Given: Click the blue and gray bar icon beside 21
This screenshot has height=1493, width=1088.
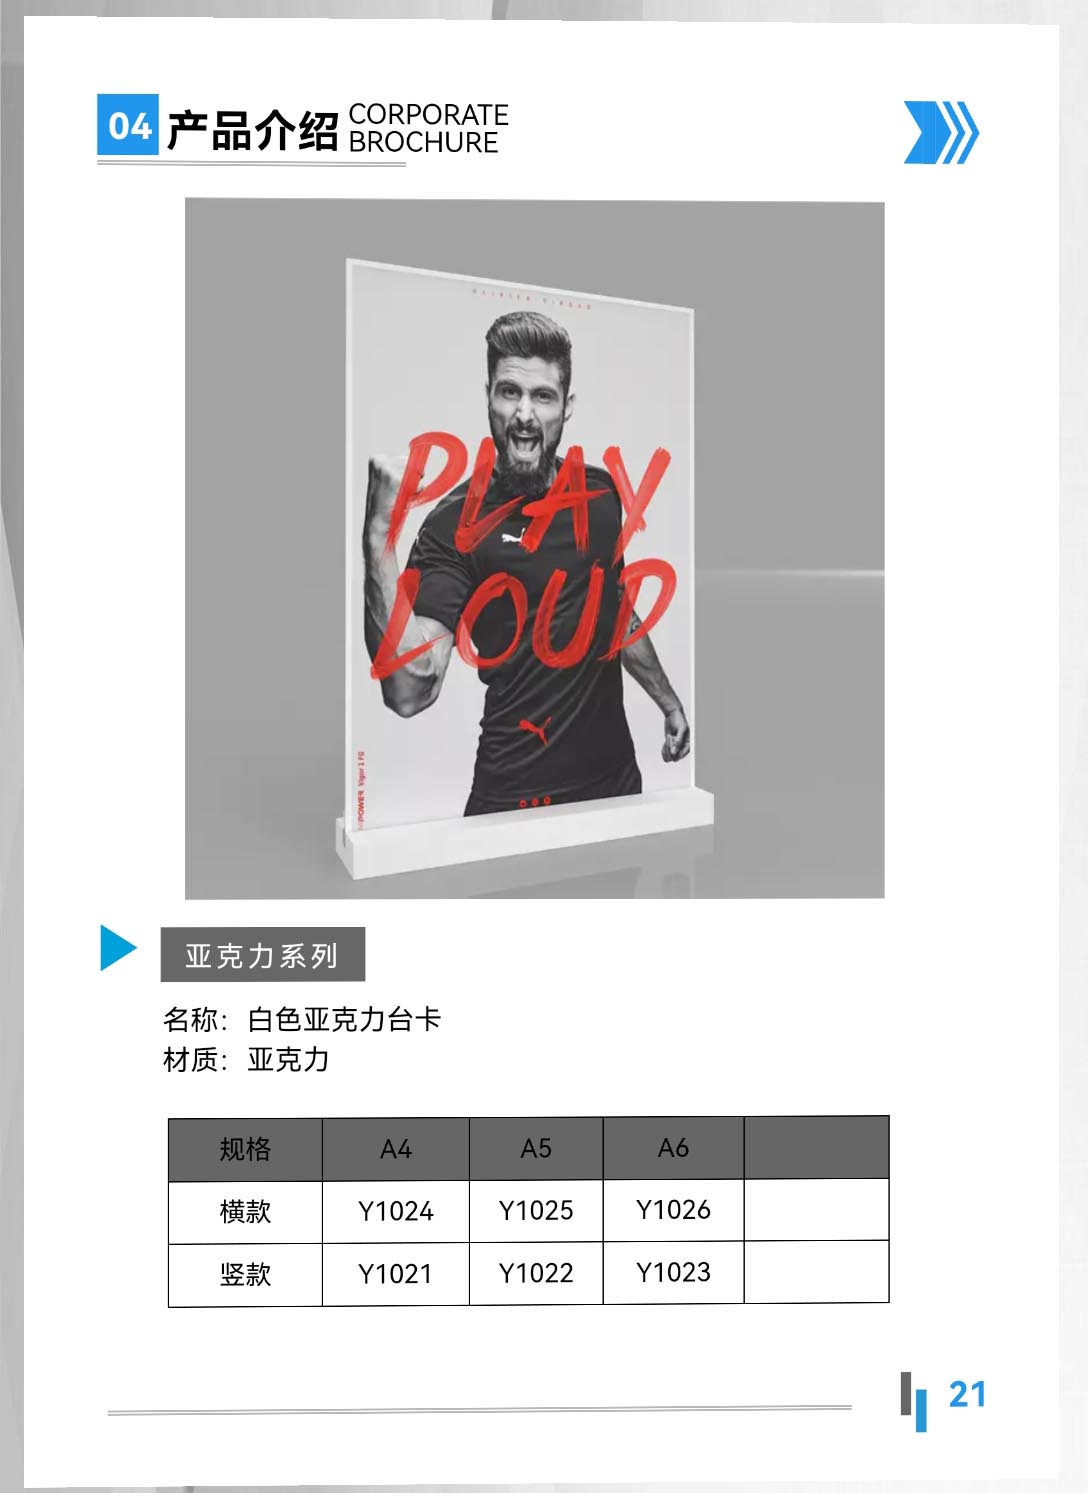Looking at the screenshot, I should point(913,1401).
